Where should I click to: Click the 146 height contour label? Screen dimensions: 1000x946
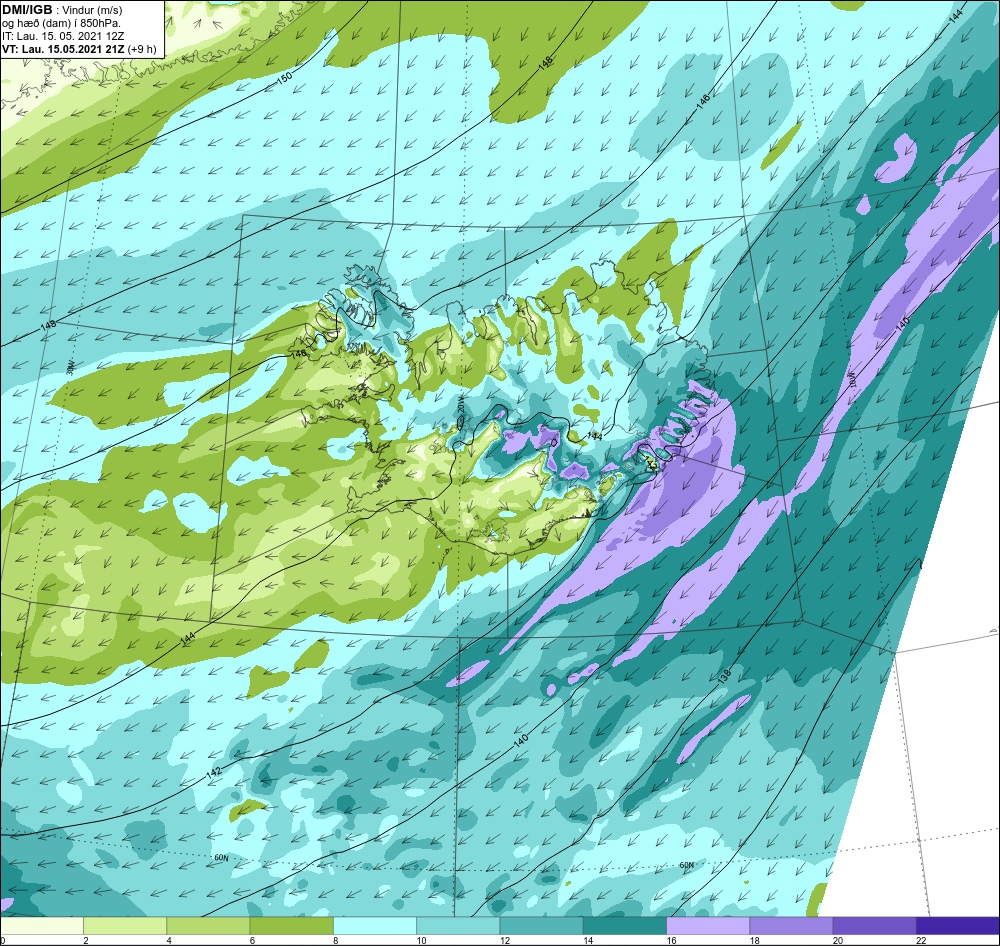(x=702, y=101)
